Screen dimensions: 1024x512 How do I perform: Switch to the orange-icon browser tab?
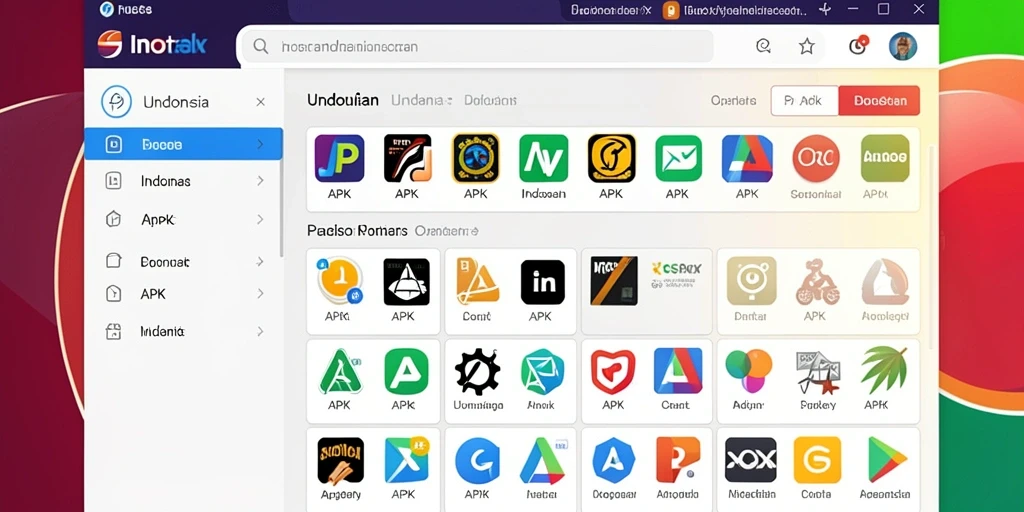(x=735, y=10)
